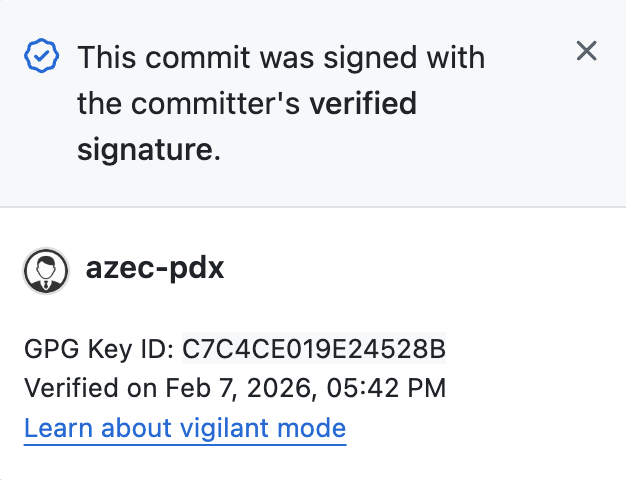Click 'This commit was signed with' text

(x=281, y=56)
